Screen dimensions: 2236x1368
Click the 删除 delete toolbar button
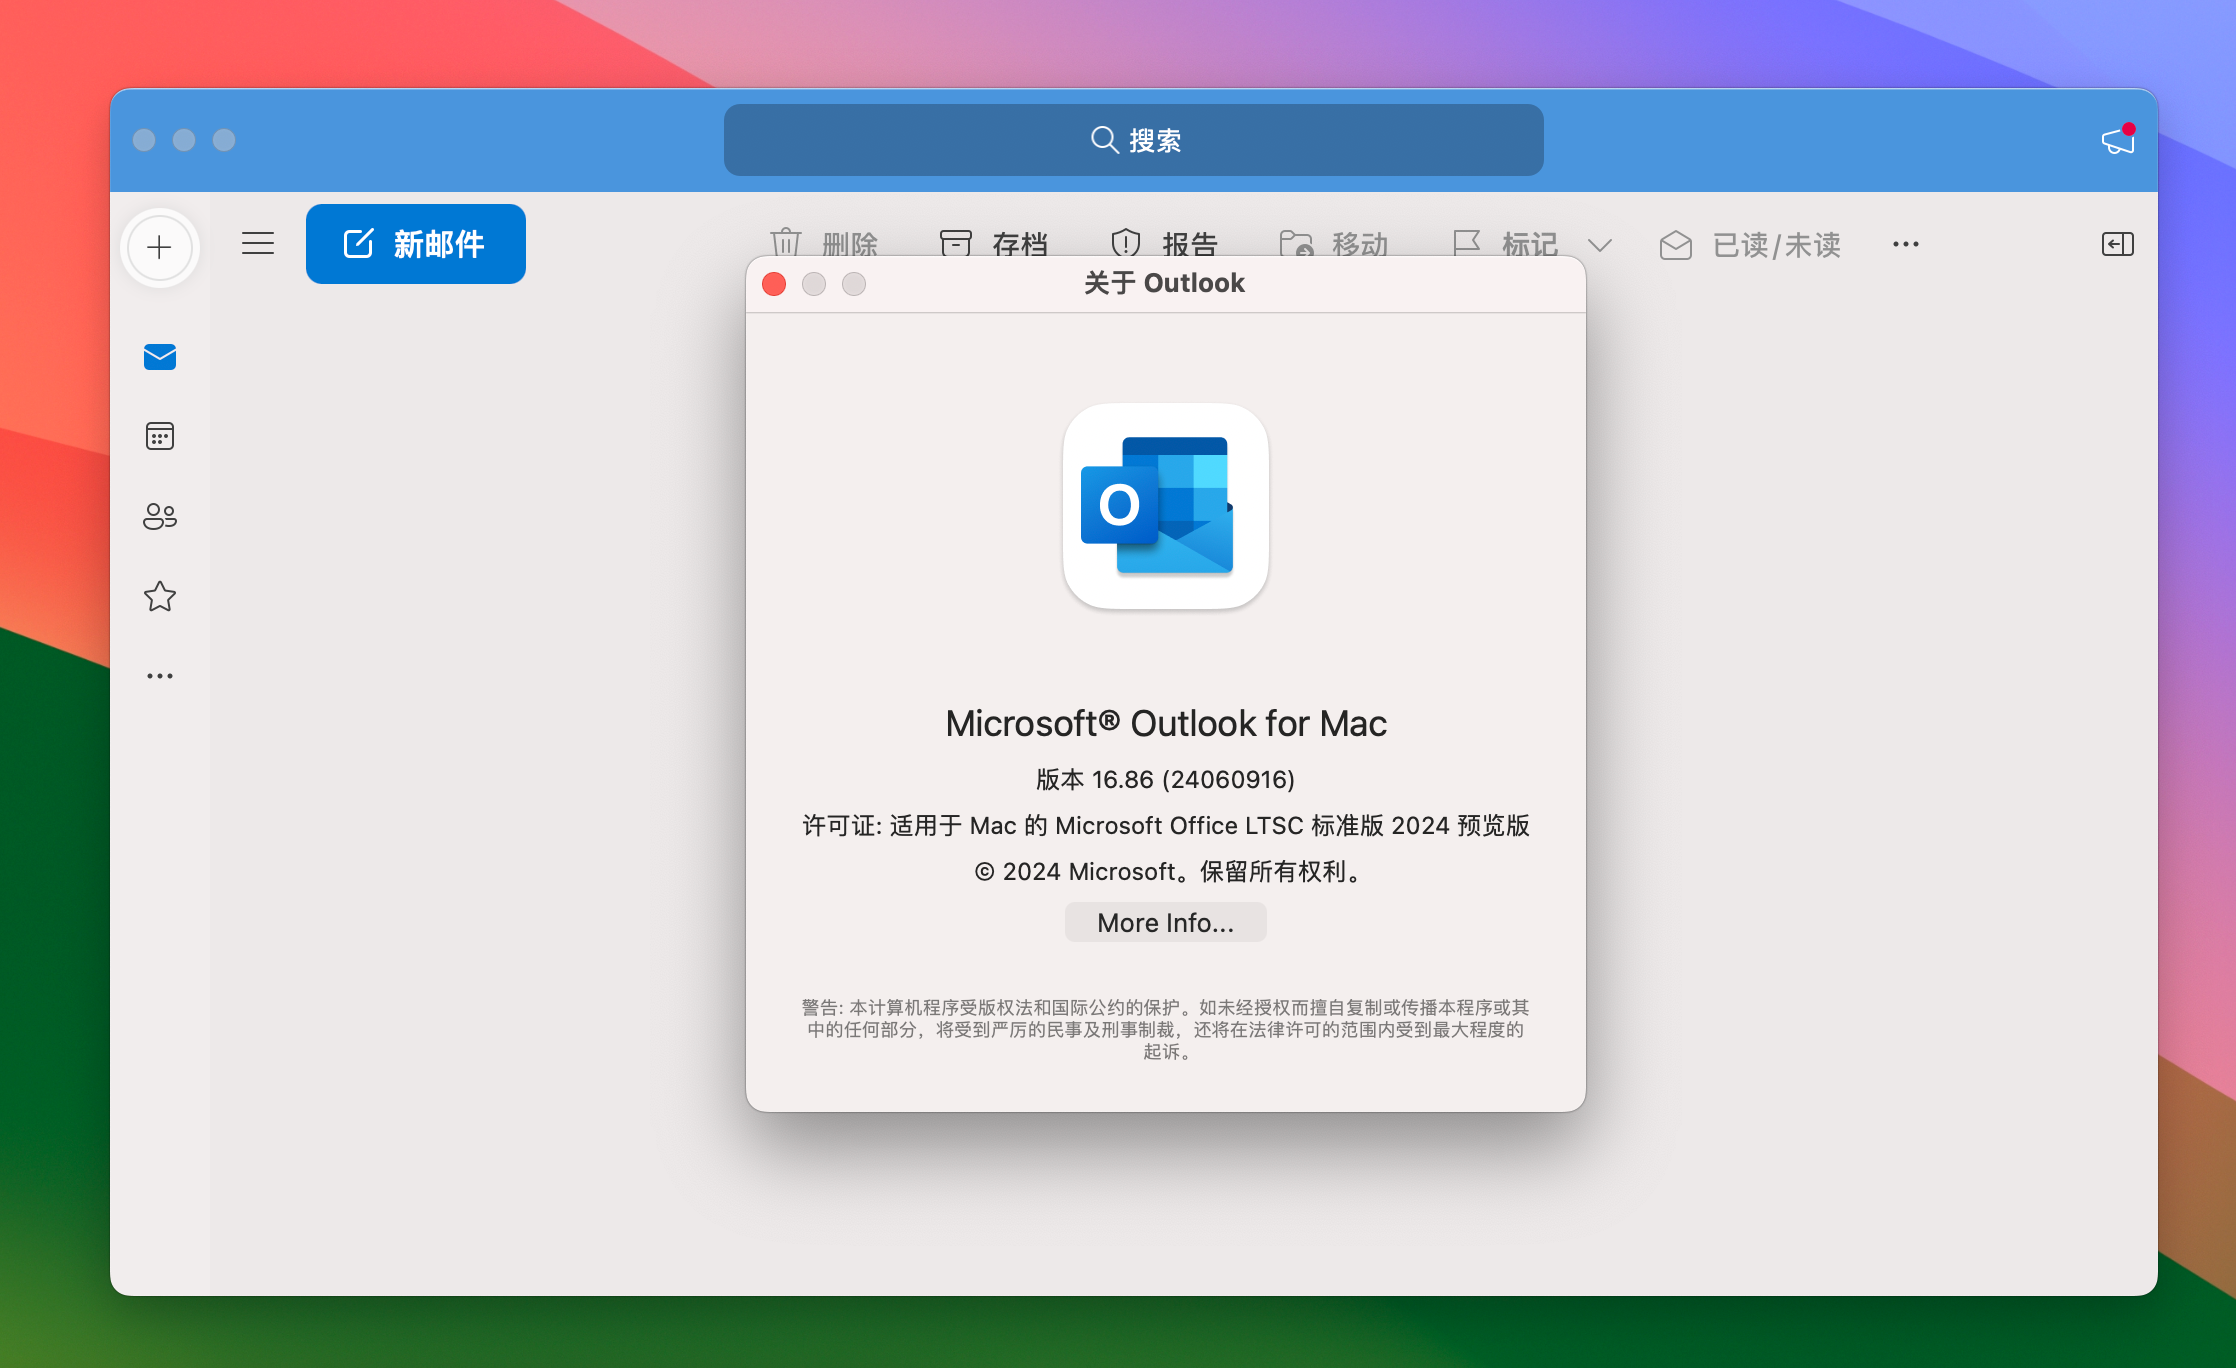click(824, 243)
